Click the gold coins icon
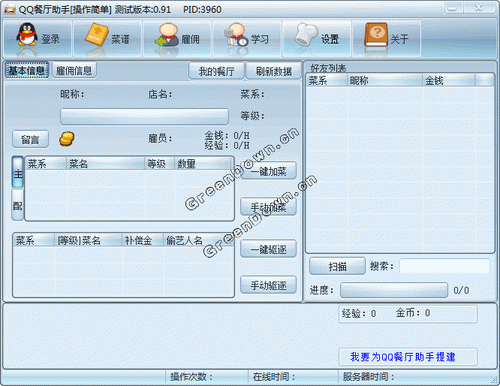 [x=67, y=139]
